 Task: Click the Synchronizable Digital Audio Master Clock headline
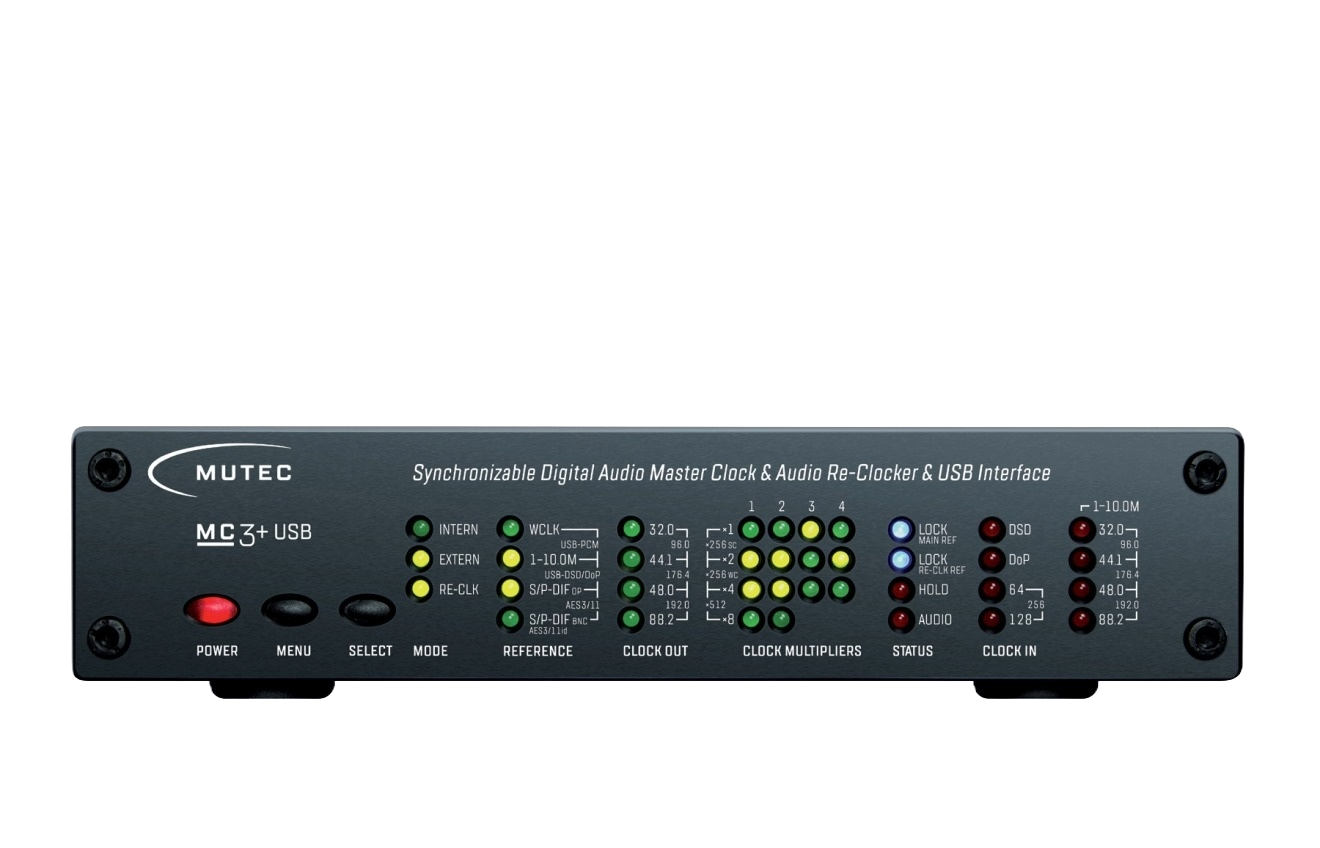pos(731,473)
